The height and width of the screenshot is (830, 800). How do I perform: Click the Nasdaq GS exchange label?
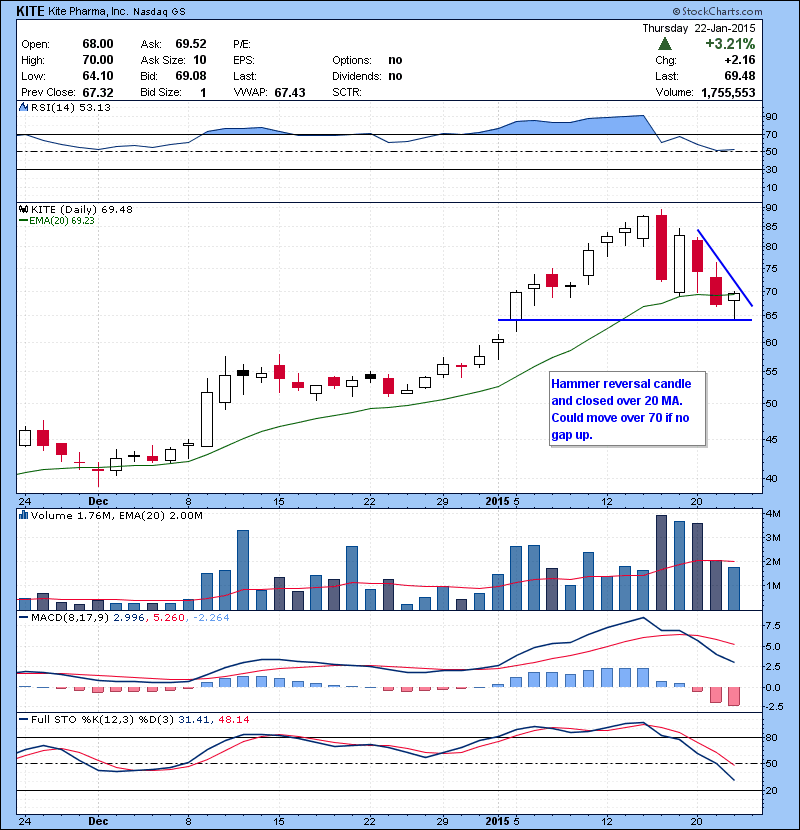159,12
